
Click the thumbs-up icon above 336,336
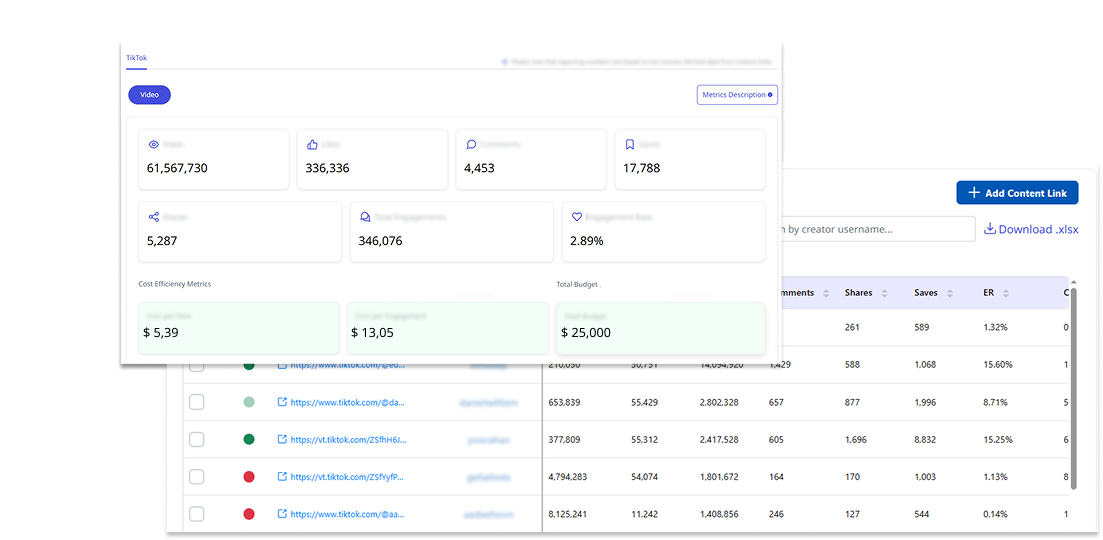[x=312, y=145]
